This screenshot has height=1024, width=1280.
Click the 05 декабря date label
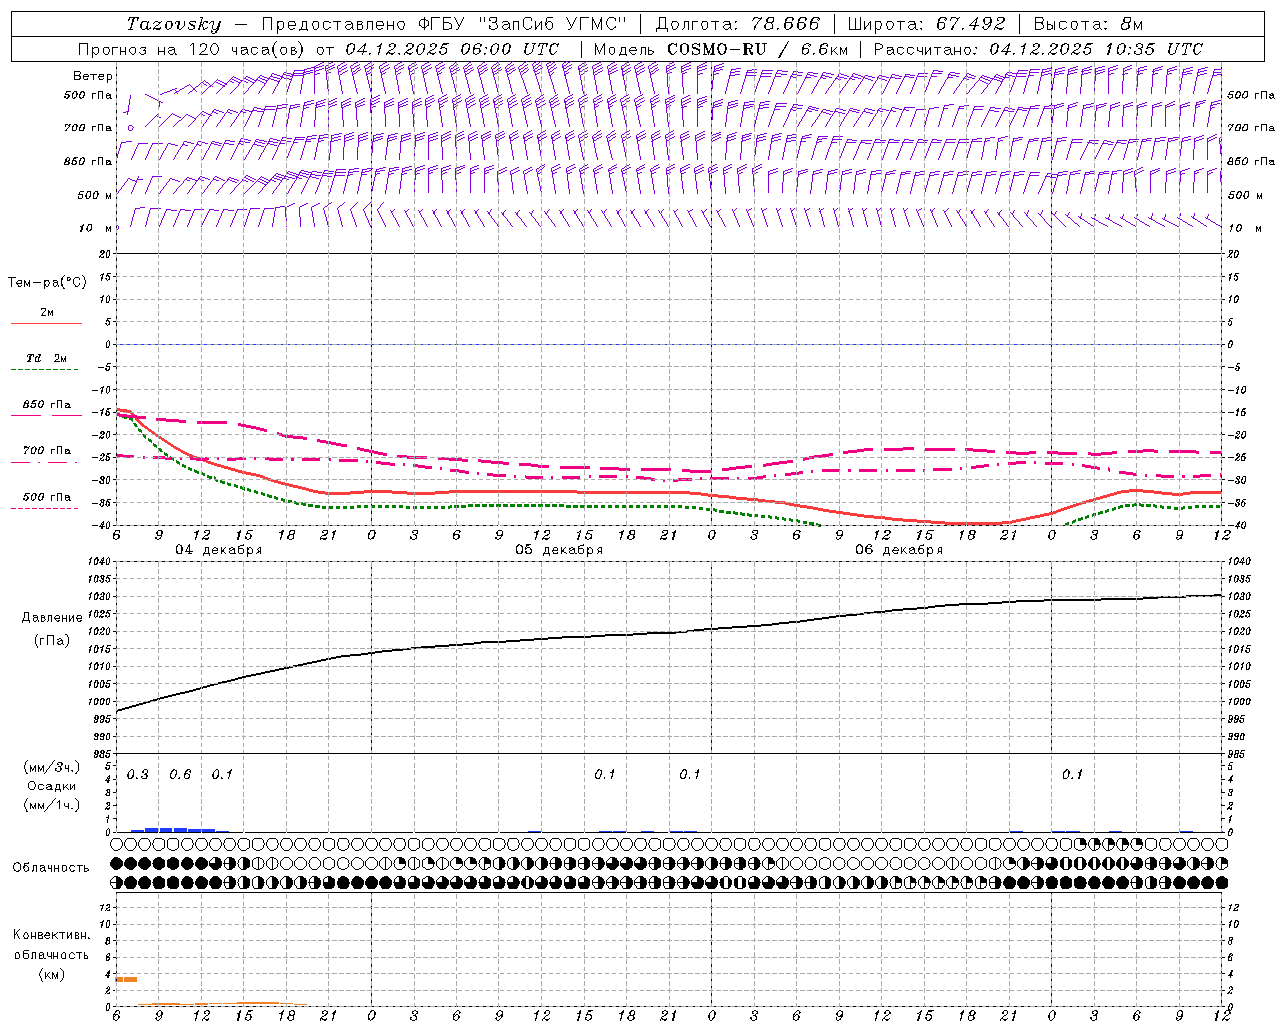pos(559,550)
